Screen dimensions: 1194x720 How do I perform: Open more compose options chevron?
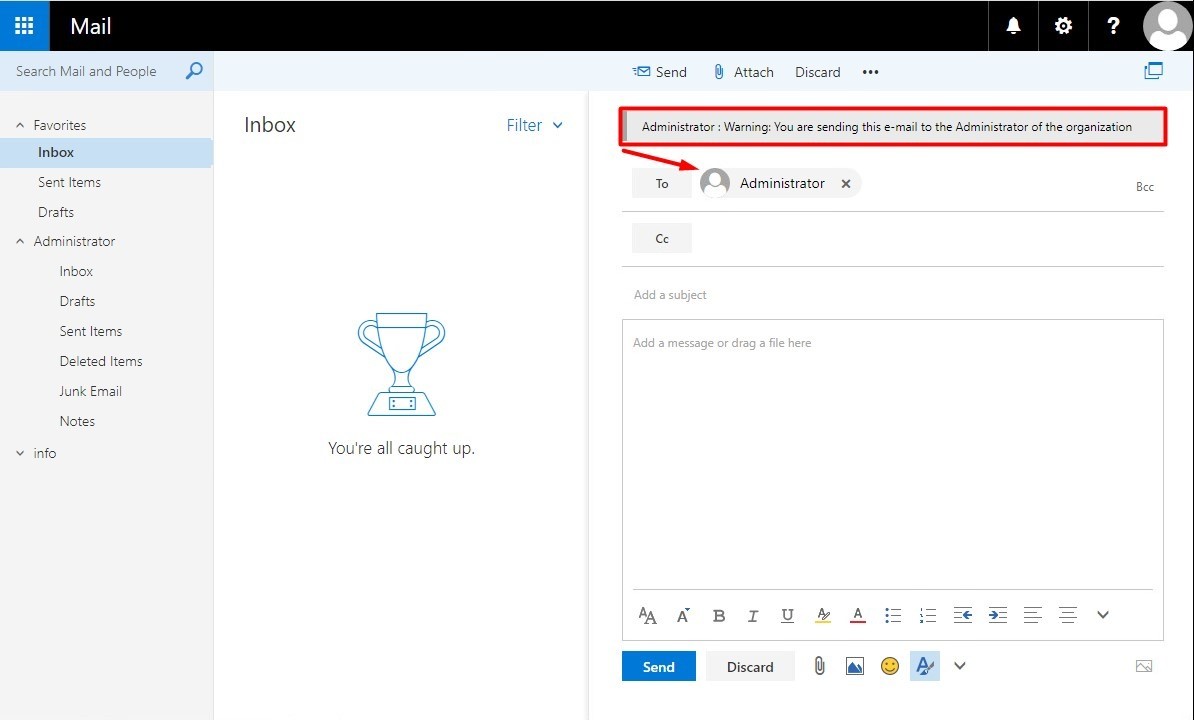pyautogui.click(x=959, y=666)
